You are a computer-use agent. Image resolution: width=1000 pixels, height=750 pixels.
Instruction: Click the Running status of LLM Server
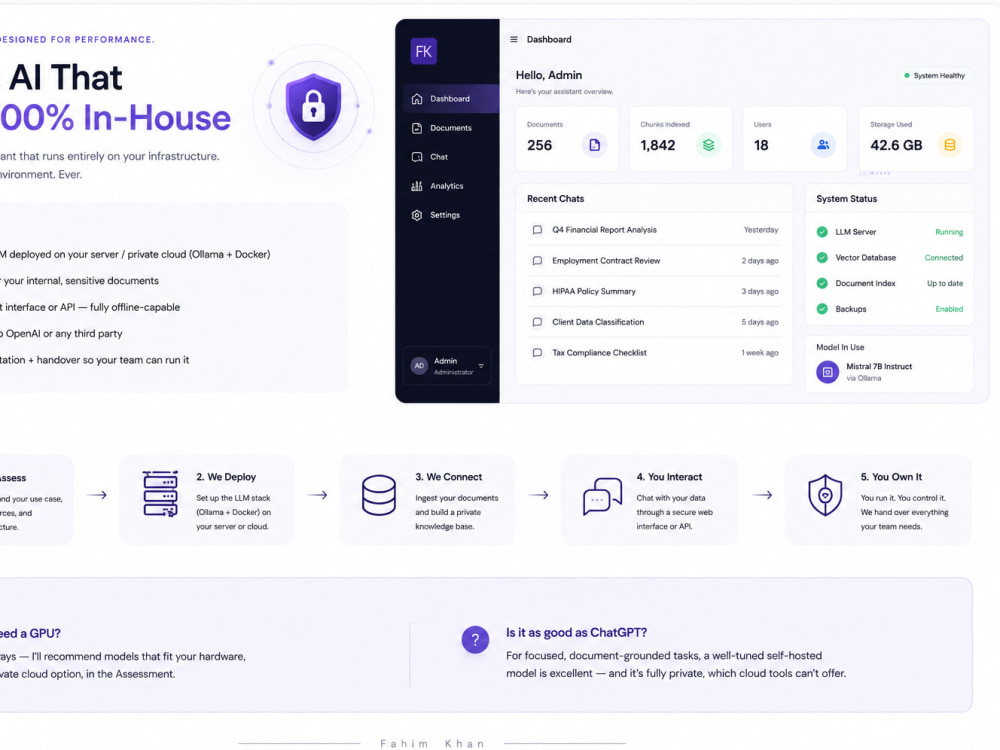point(949,232)
